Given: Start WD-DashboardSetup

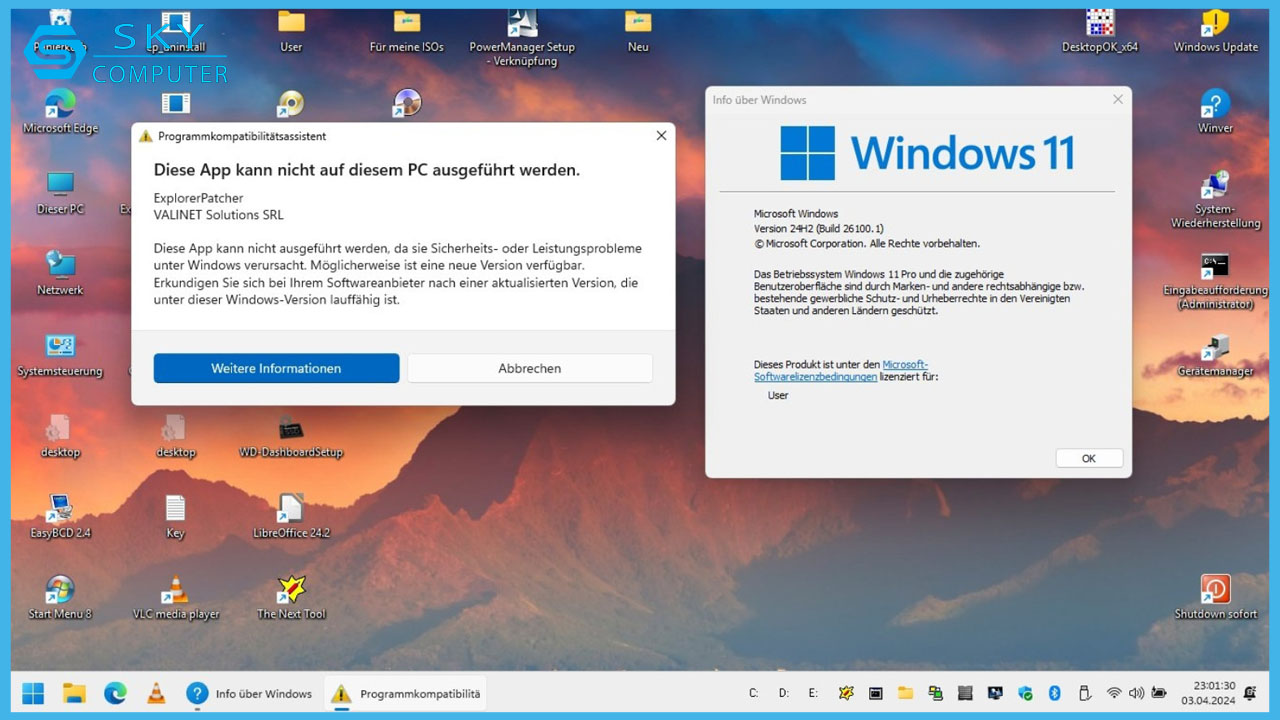Looking at the screenshot, I should pyautogui.click(x=291, y=430).
